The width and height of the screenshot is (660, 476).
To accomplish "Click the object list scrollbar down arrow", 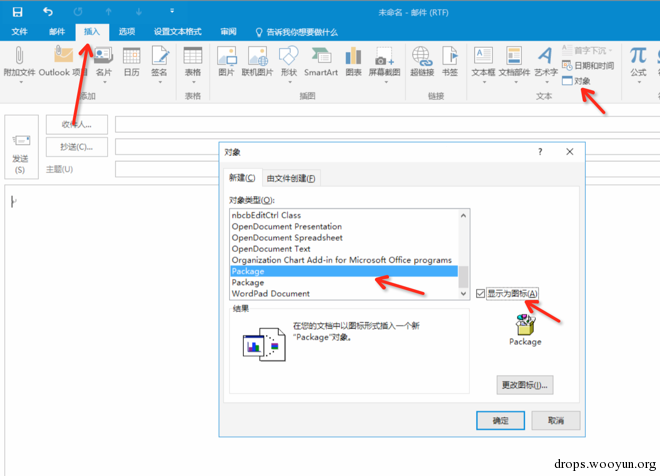I will 463,294.
